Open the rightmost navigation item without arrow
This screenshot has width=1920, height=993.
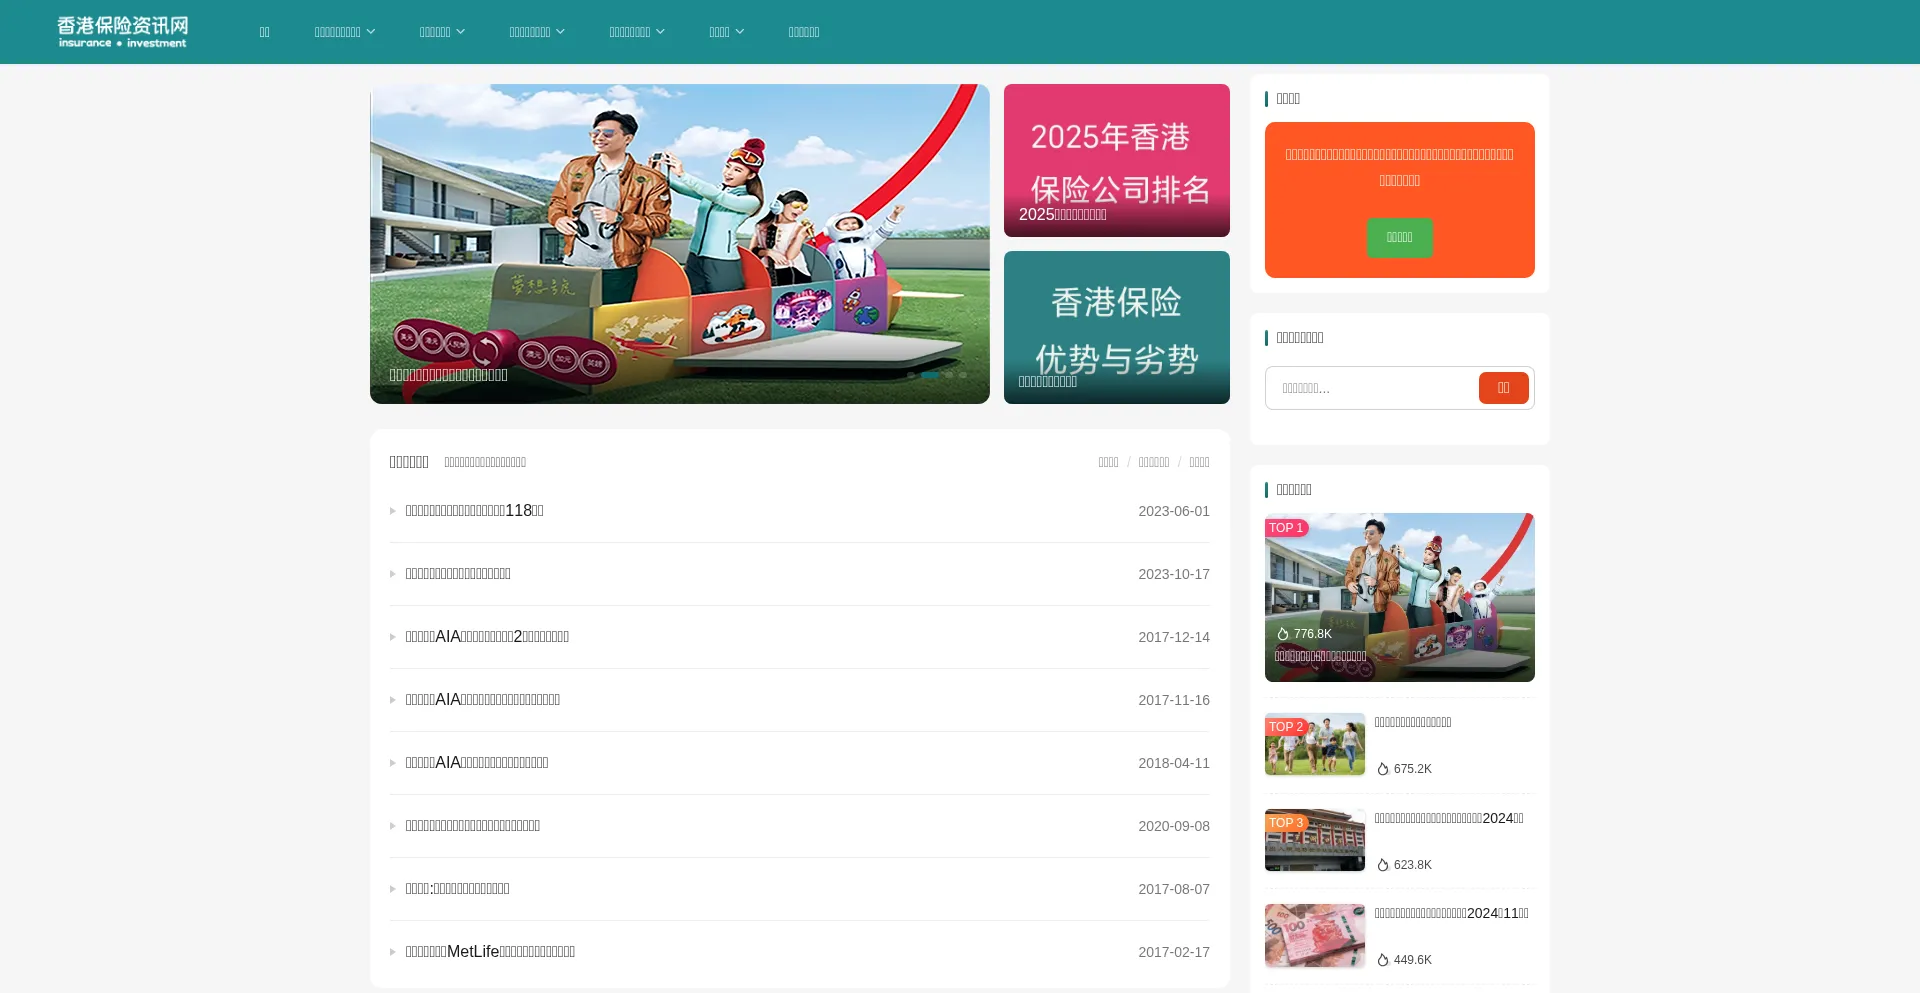click(x=803, y=32)
